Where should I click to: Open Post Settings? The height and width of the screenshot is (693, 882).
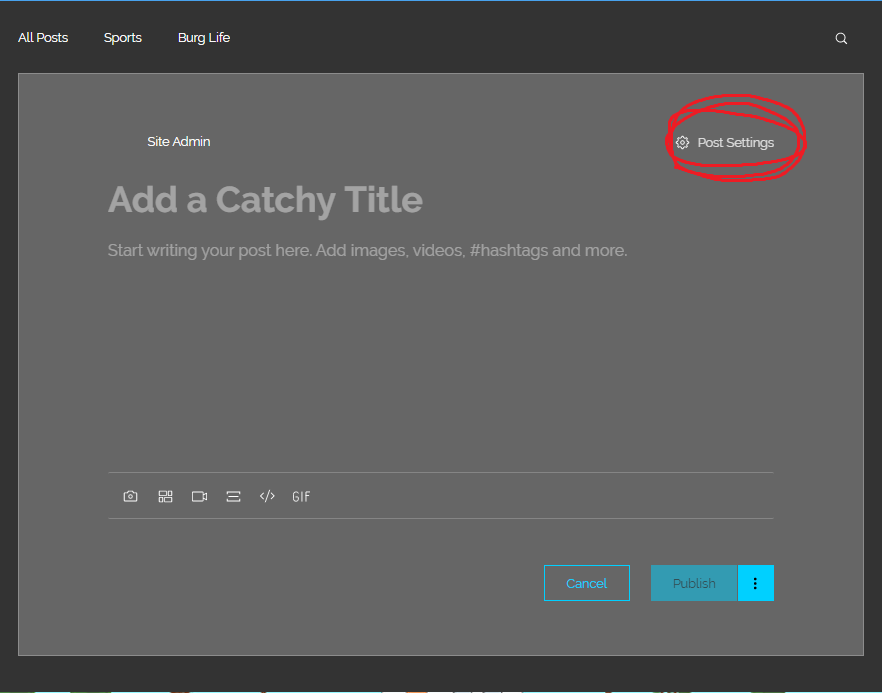tap(734, 142)
